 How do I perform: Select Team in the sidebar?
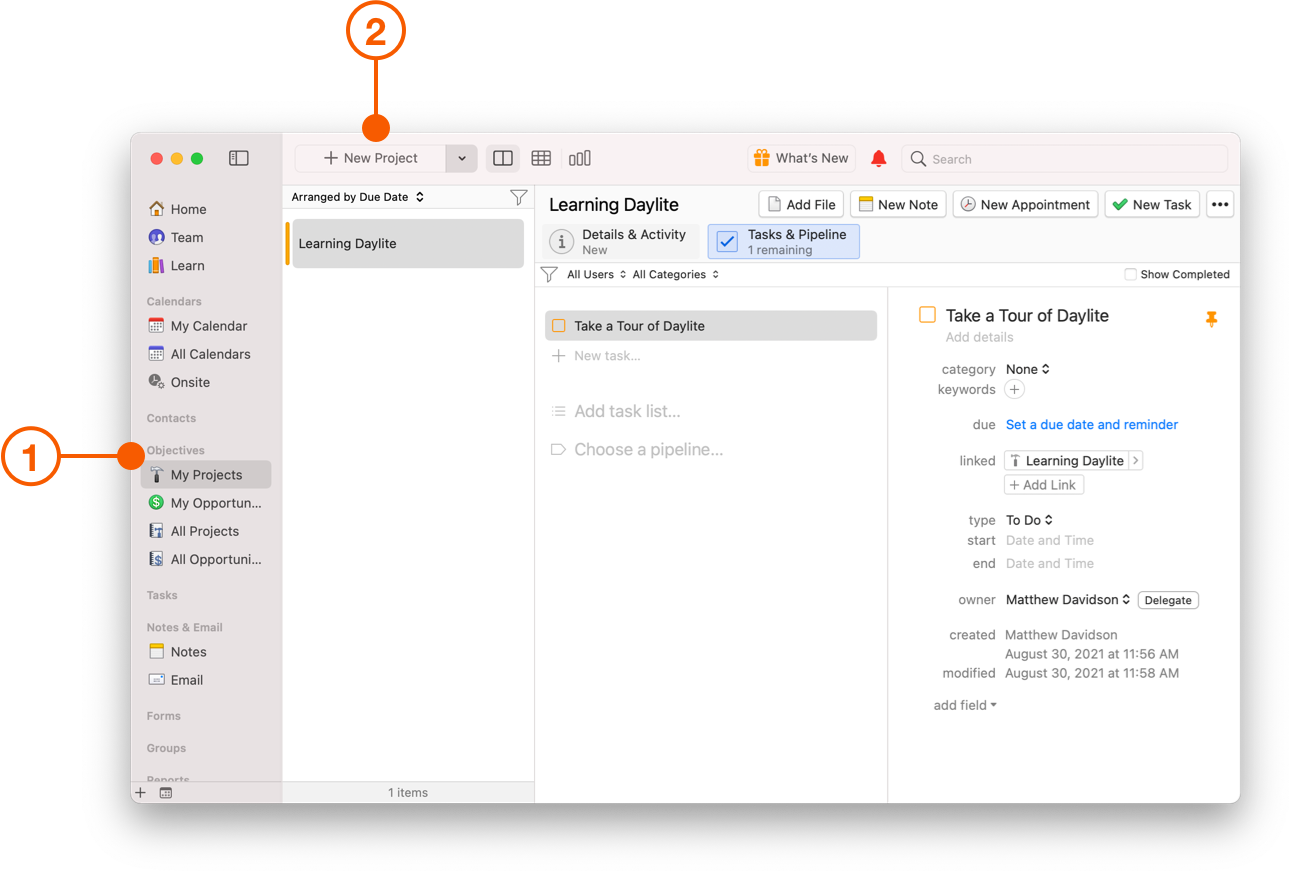[186, 237]
